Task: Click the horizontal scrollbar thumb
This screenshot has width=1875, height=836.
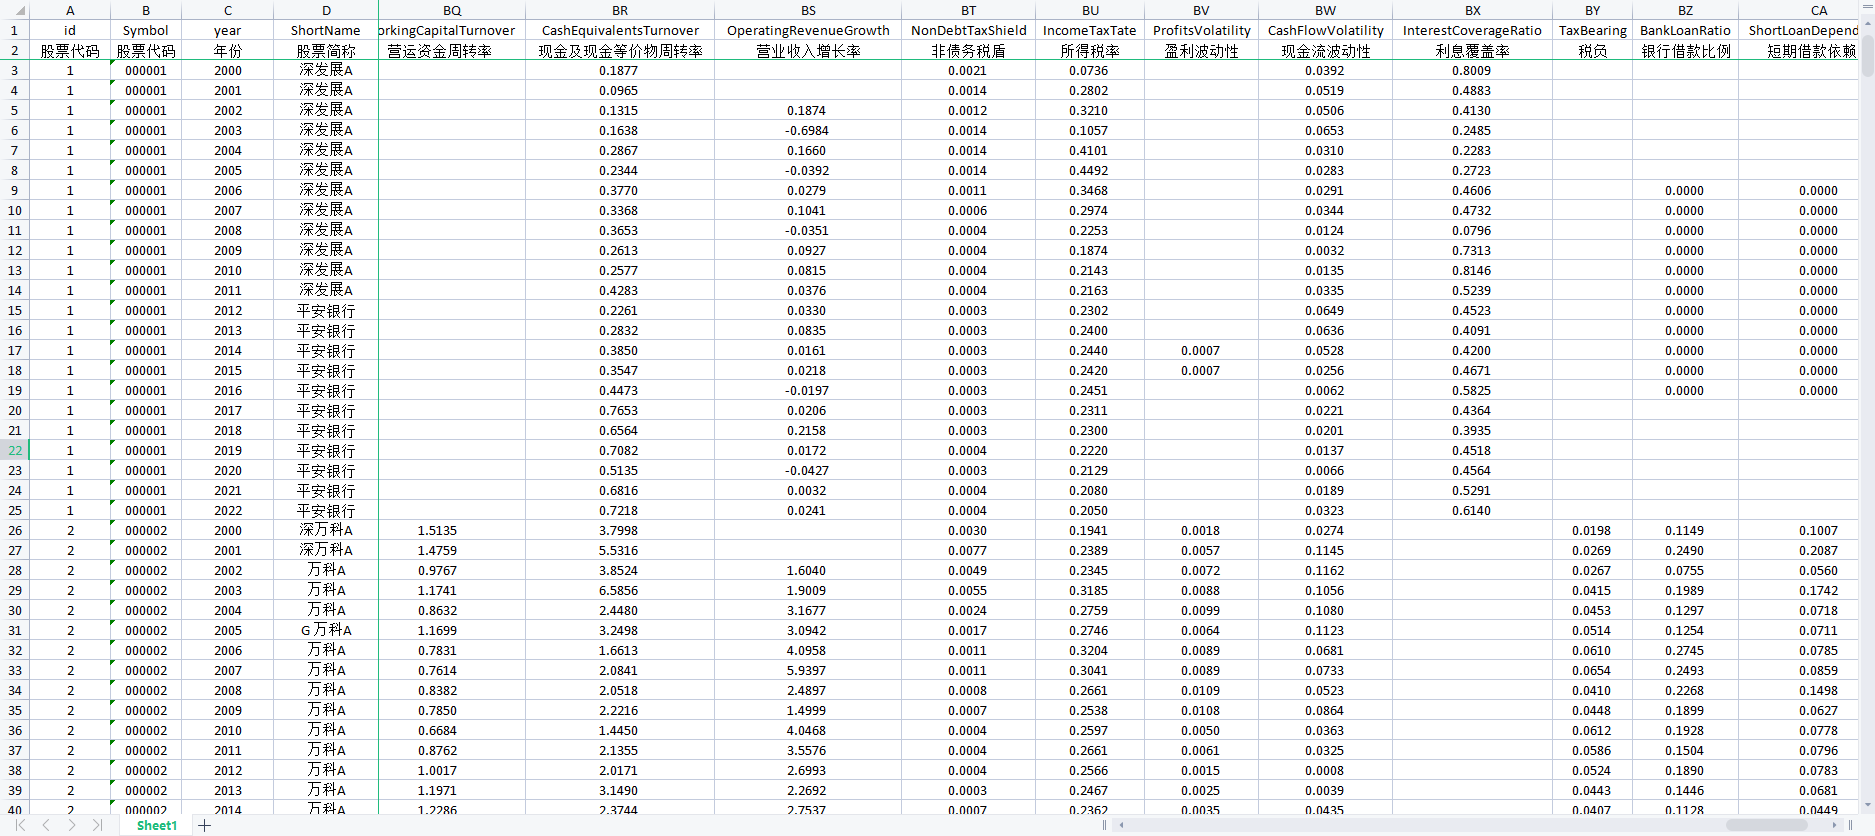Action: (1769, 825)
